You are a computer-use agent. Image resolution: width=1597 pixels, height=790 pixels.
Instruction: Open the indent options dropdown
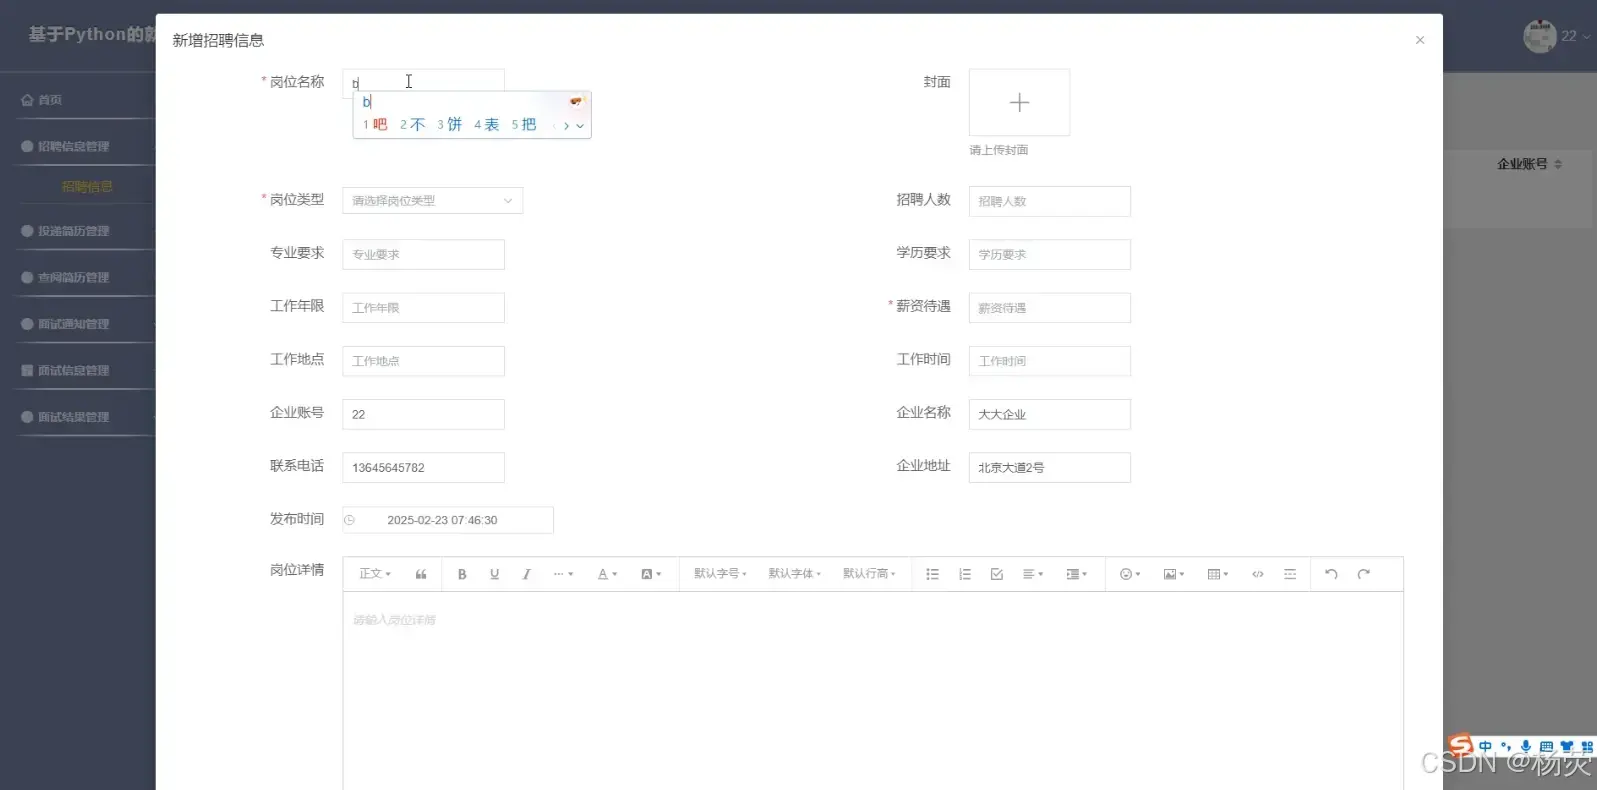click(x=1076, y=574)
